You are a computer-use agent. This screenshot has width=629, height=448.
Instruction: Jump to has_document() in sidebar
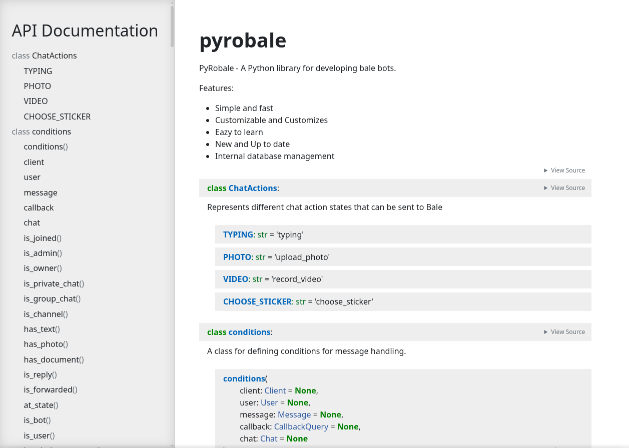coord(54,359)
